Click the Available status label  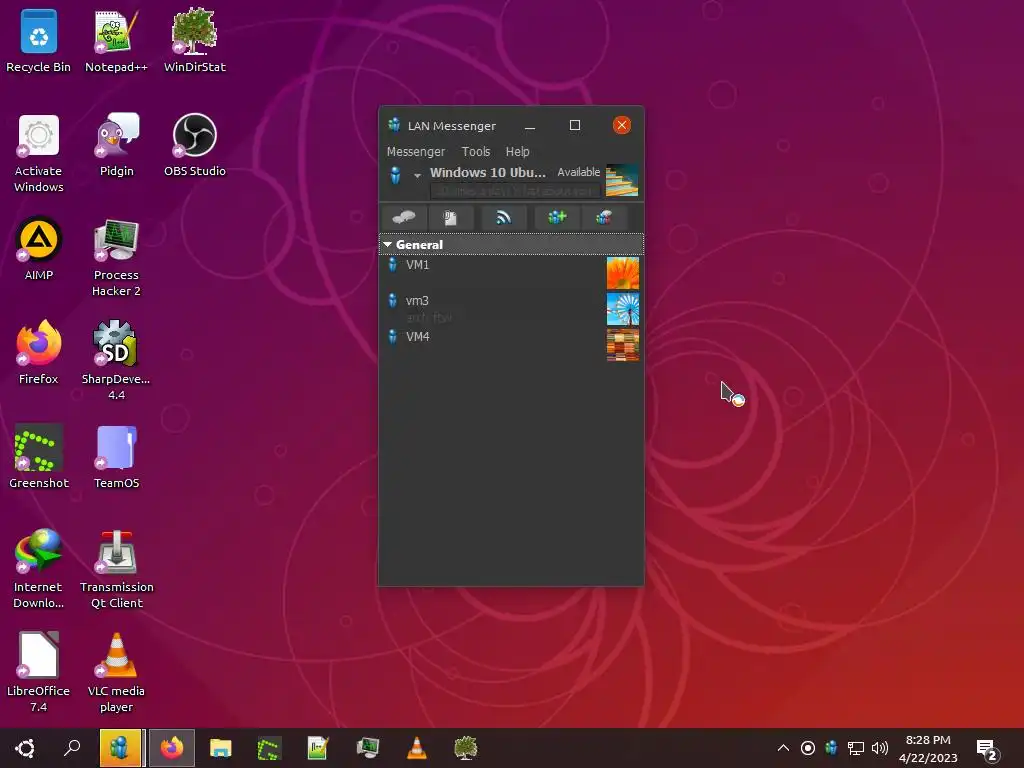579,172
